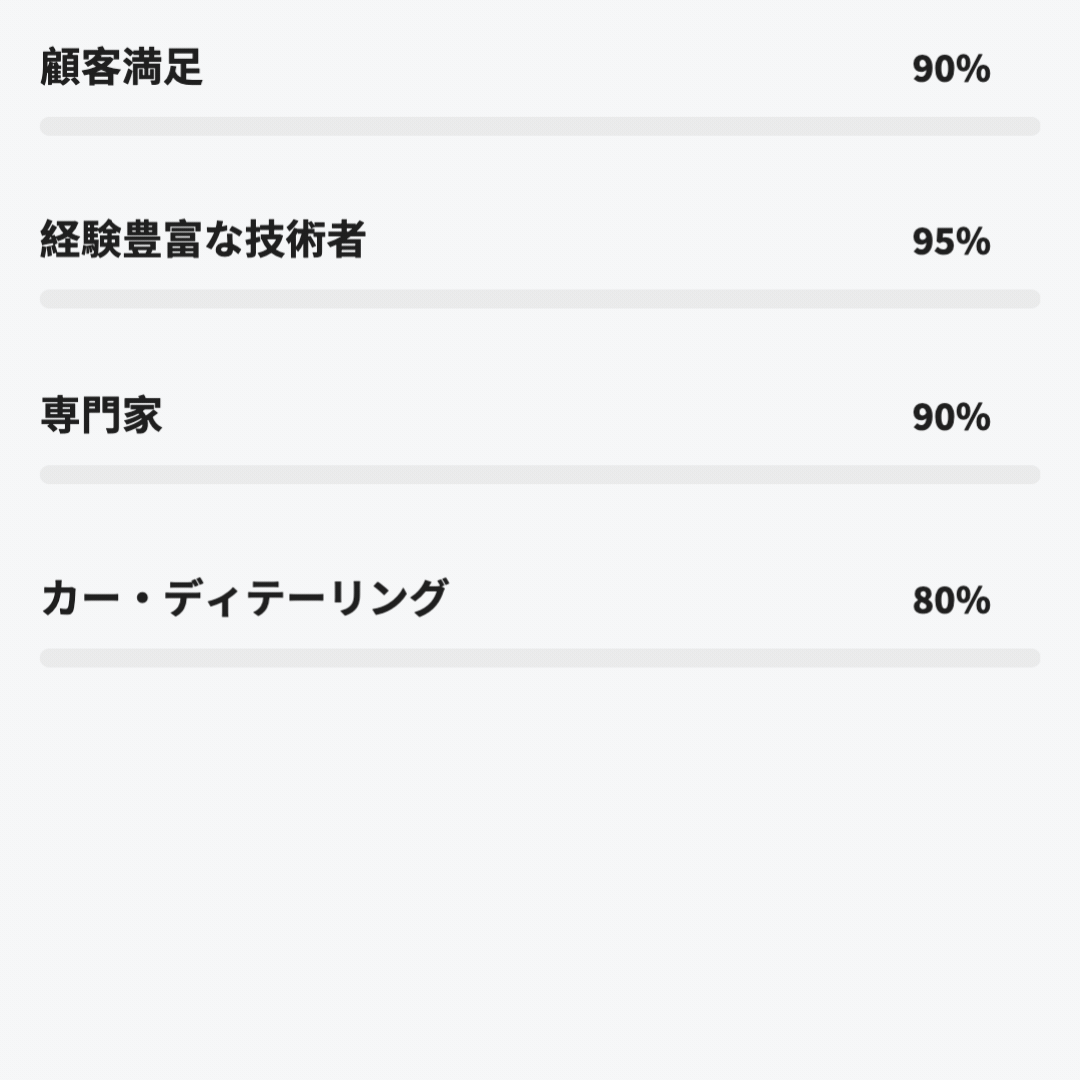Viewport: 1080px width, 1080px height.
Task: Click the 95% percentage value
Action: 950,242
